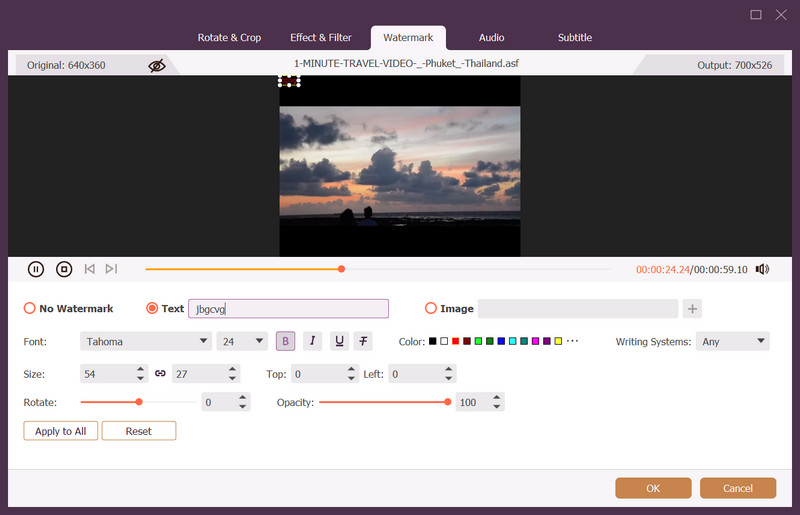Choose the Image watermark radio button
800x515 pixels.
click(x=431, y=309)
